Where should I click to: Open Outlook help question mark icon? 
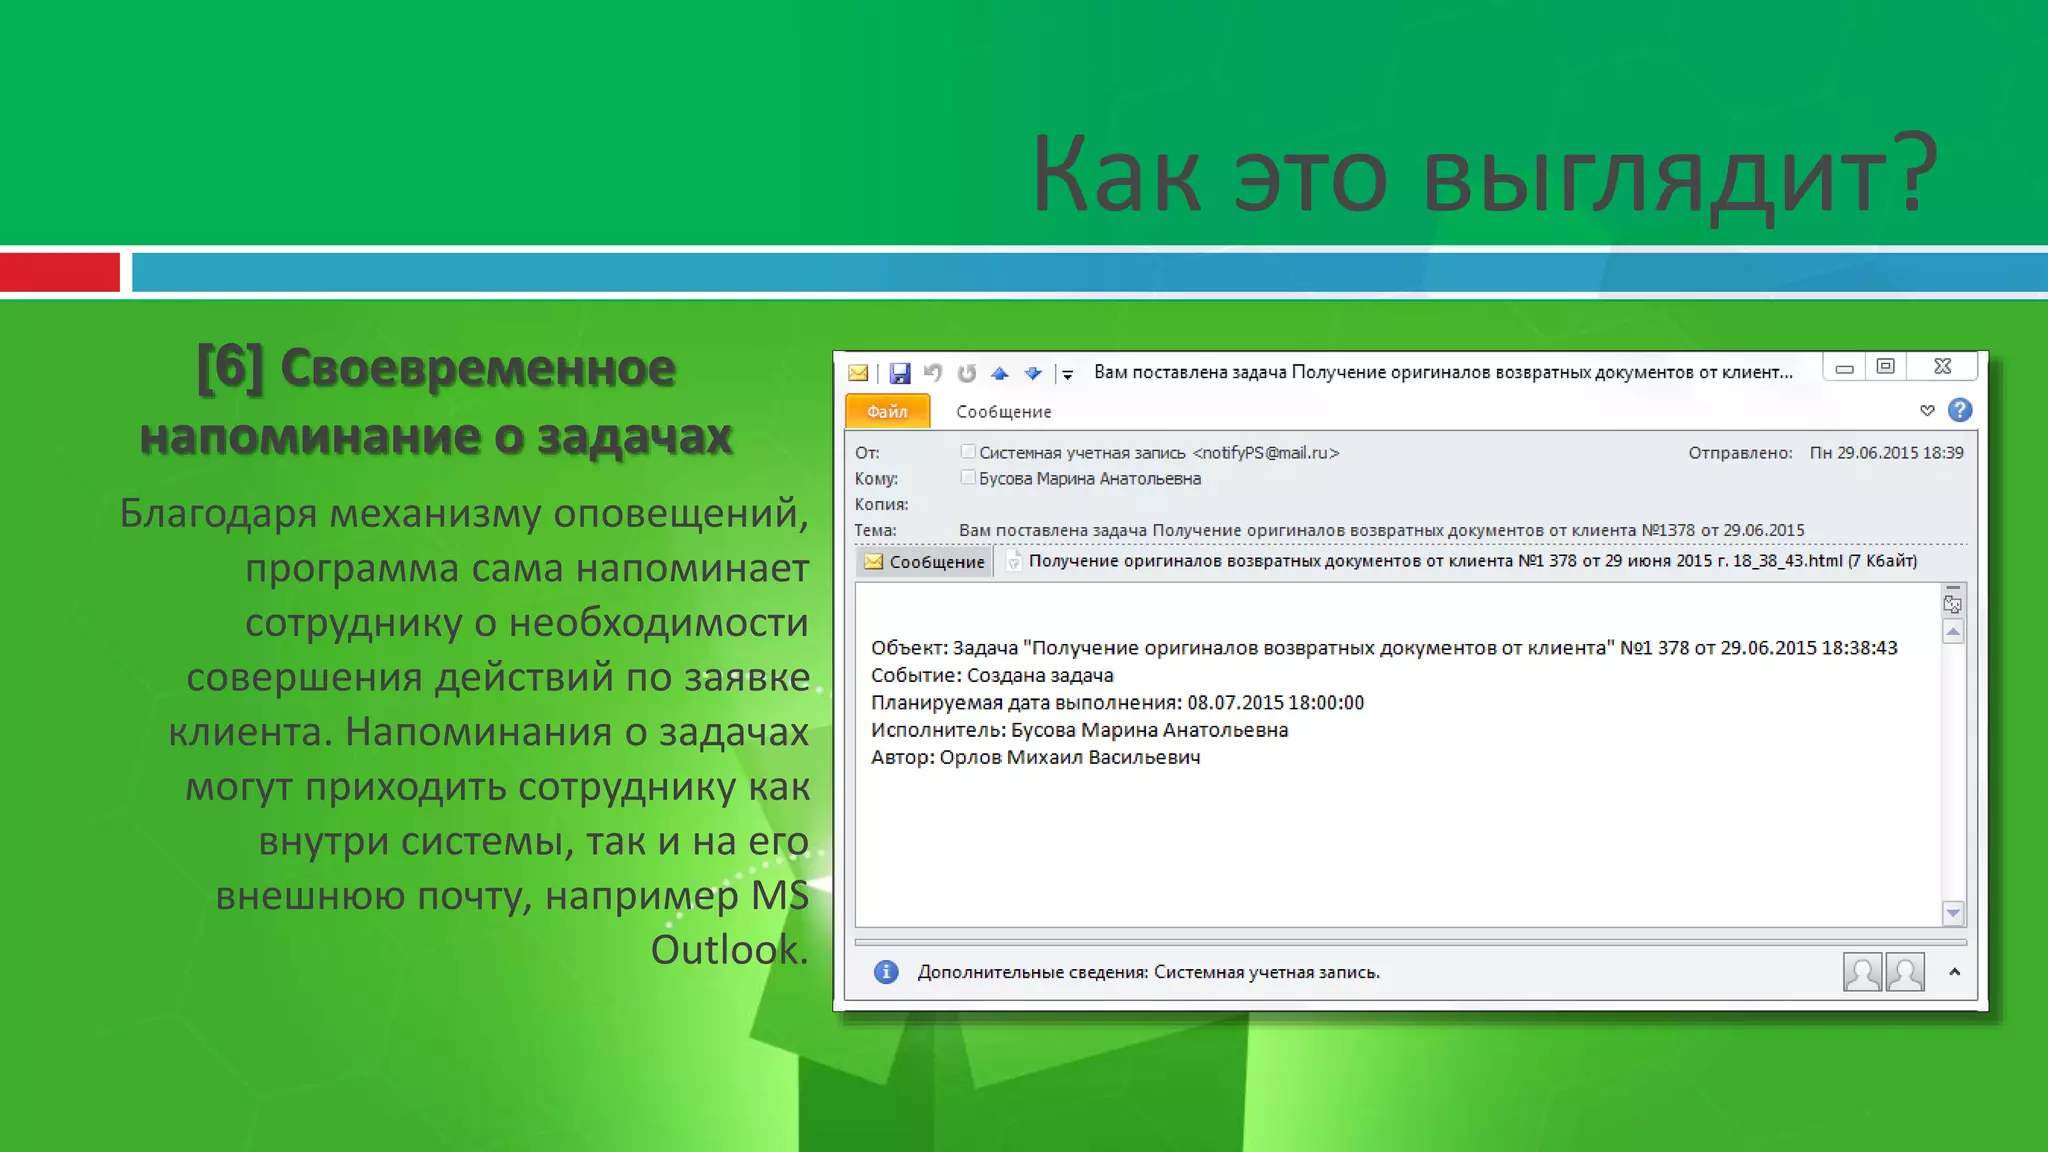pos(1960,410)
